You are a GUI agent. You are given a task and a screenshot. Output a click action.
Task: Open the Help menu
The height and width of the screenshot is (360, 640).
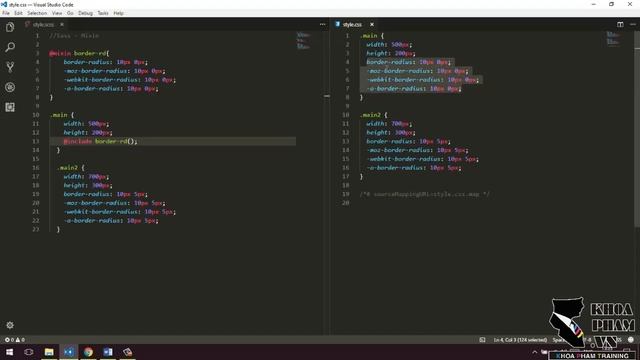[x=118, y=13]
